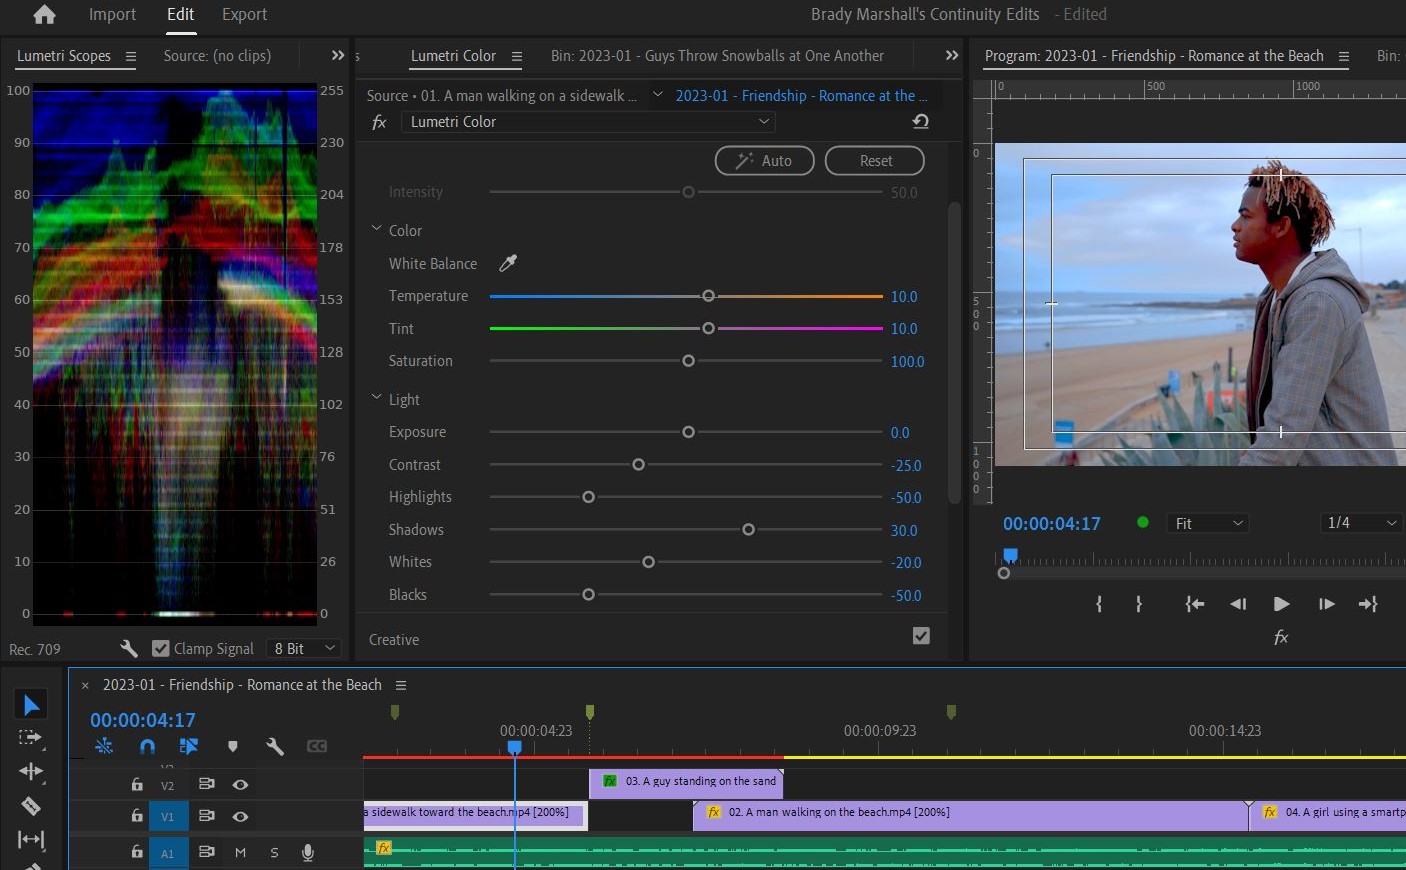Enable voice-over record on track A1

tap(307, 852)
